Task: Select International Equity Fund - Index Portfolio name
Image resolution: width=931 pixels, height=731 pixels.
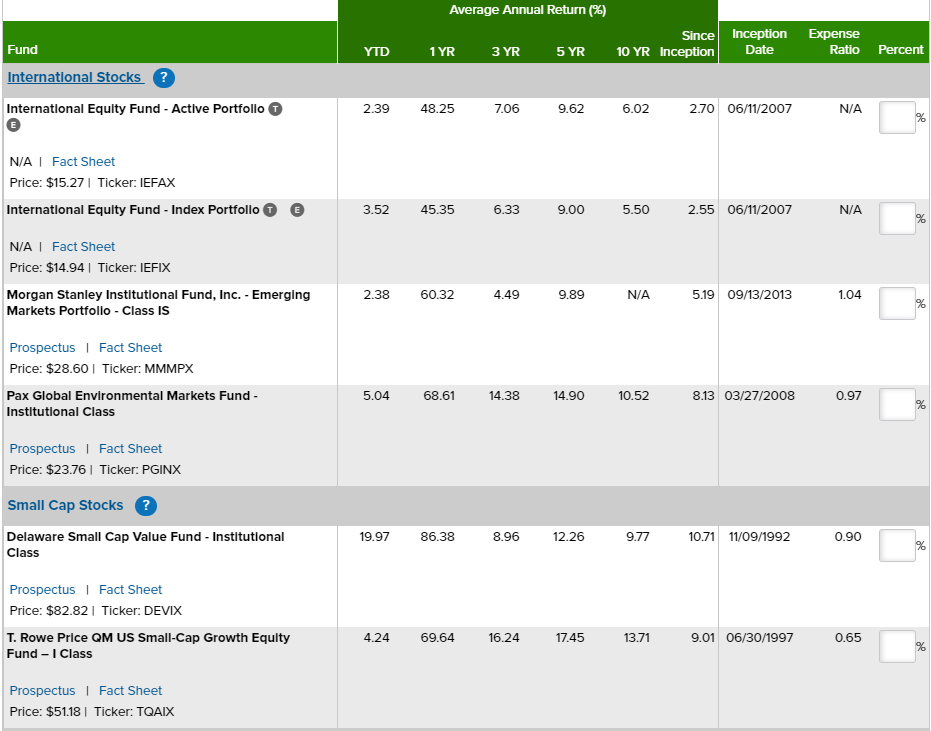Action: pos(133,210)
